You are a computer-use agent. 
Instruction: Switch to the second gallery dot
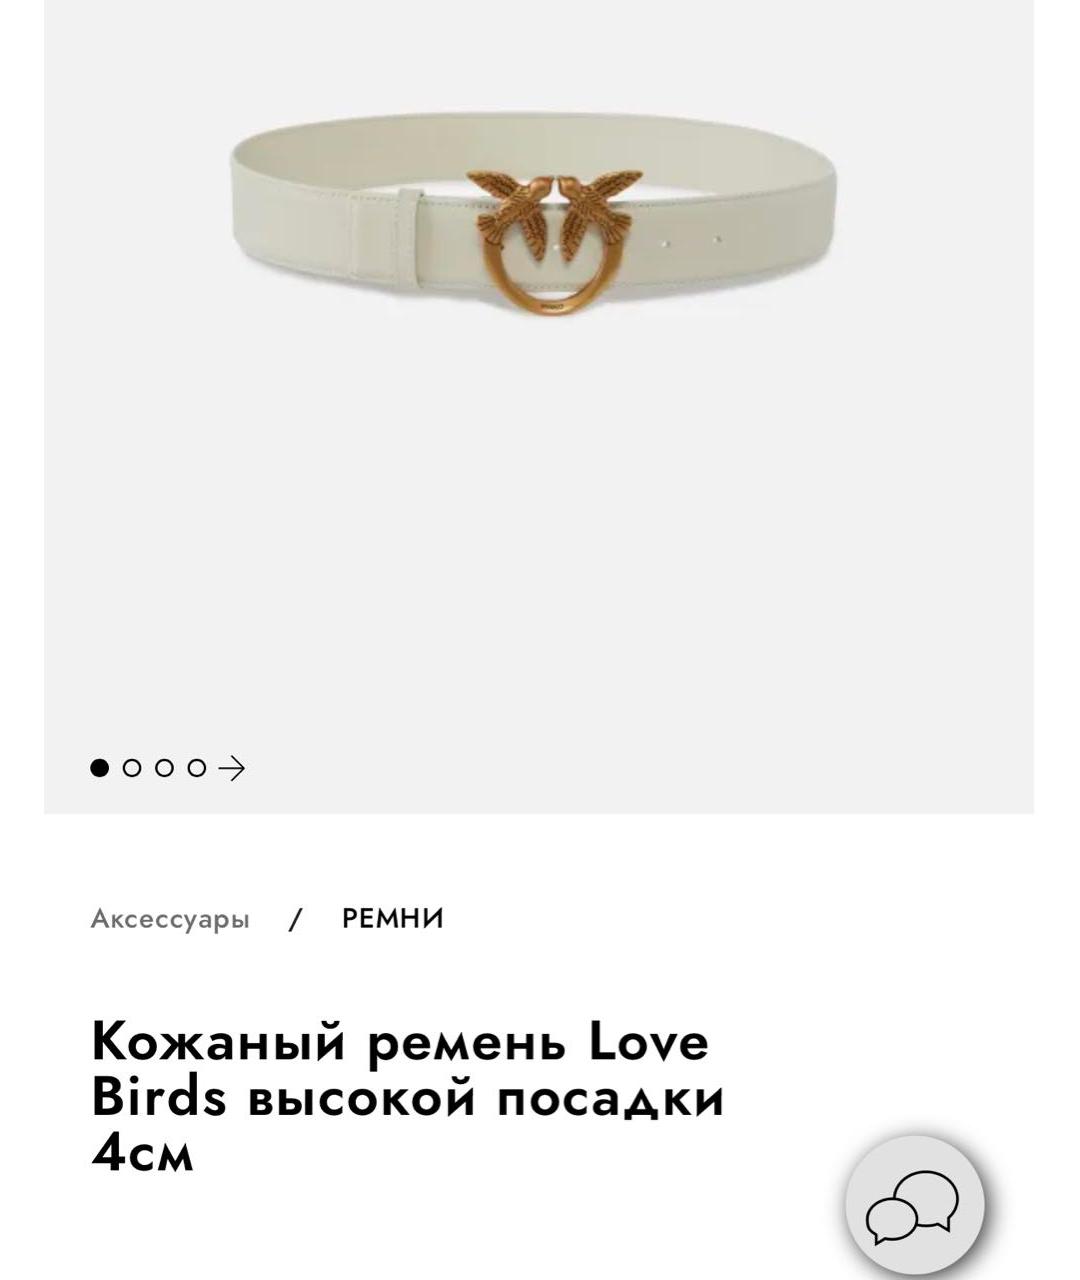[131, 768]
